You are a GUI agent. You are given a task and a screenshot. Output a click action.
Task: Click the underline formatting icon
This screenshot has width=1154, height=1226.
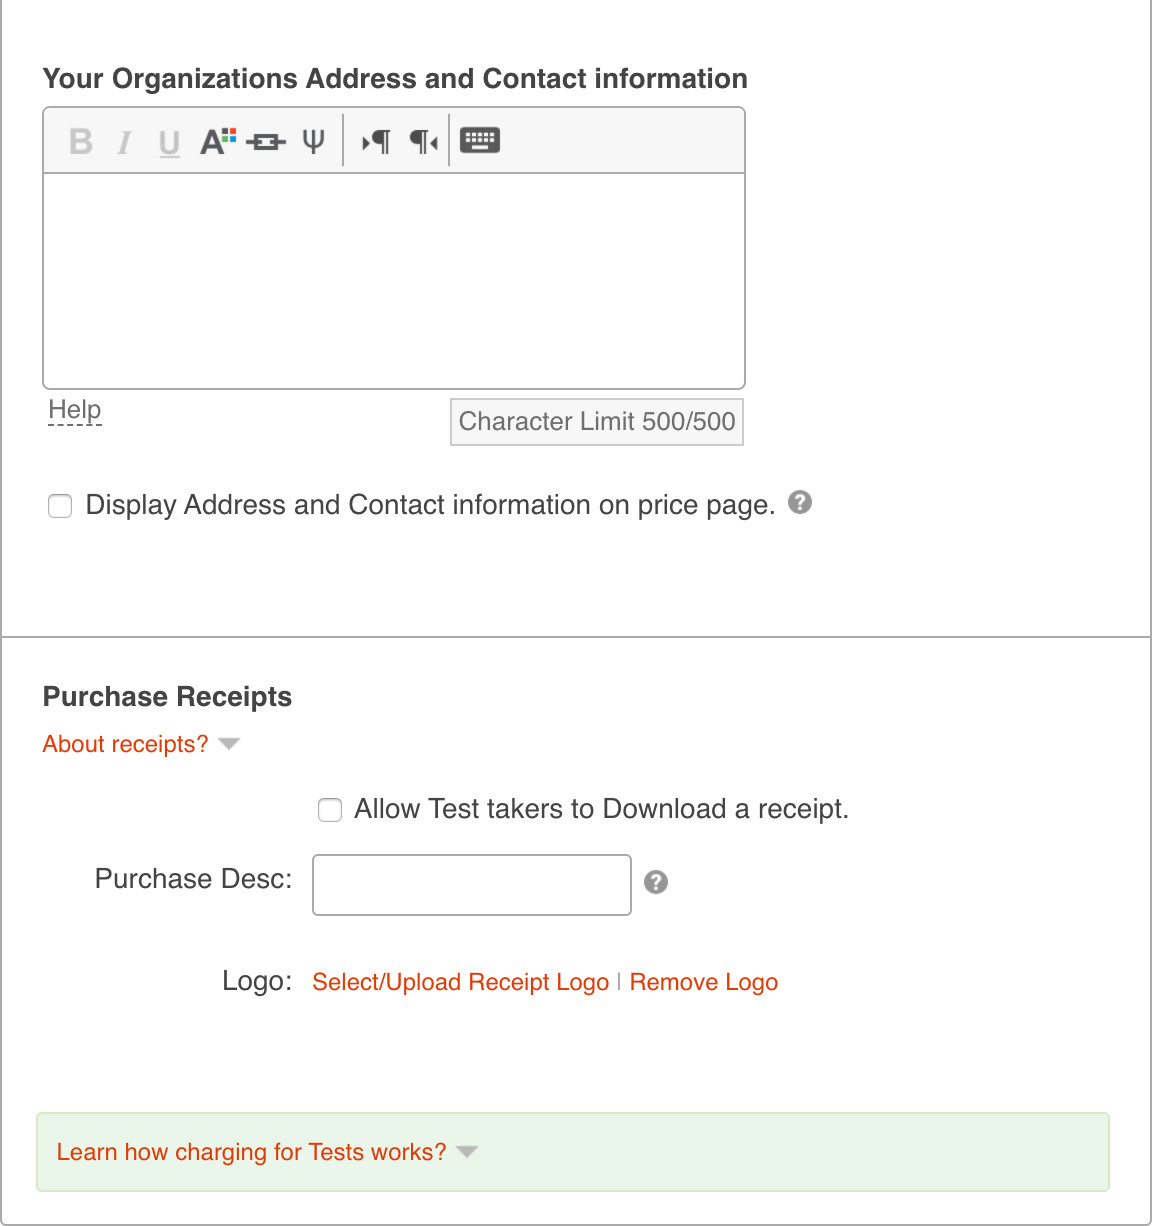(169, 143)
